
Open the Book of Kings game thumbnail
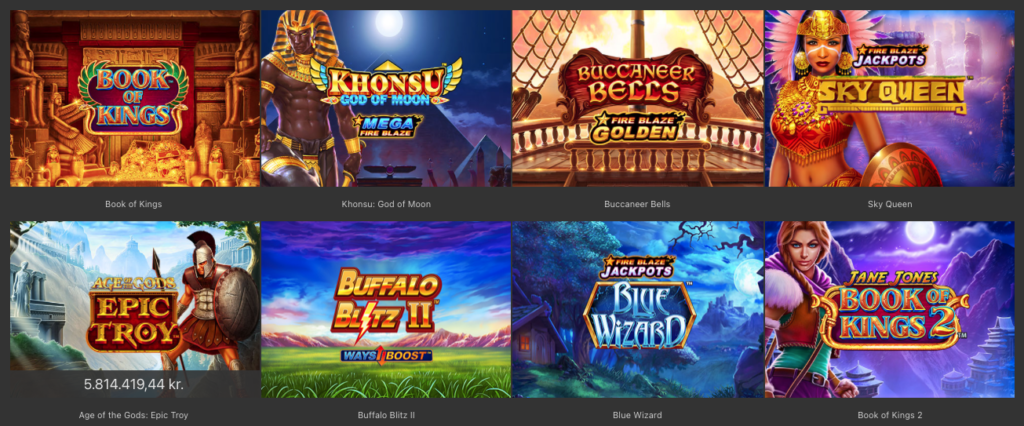click(x=135, y=98)
